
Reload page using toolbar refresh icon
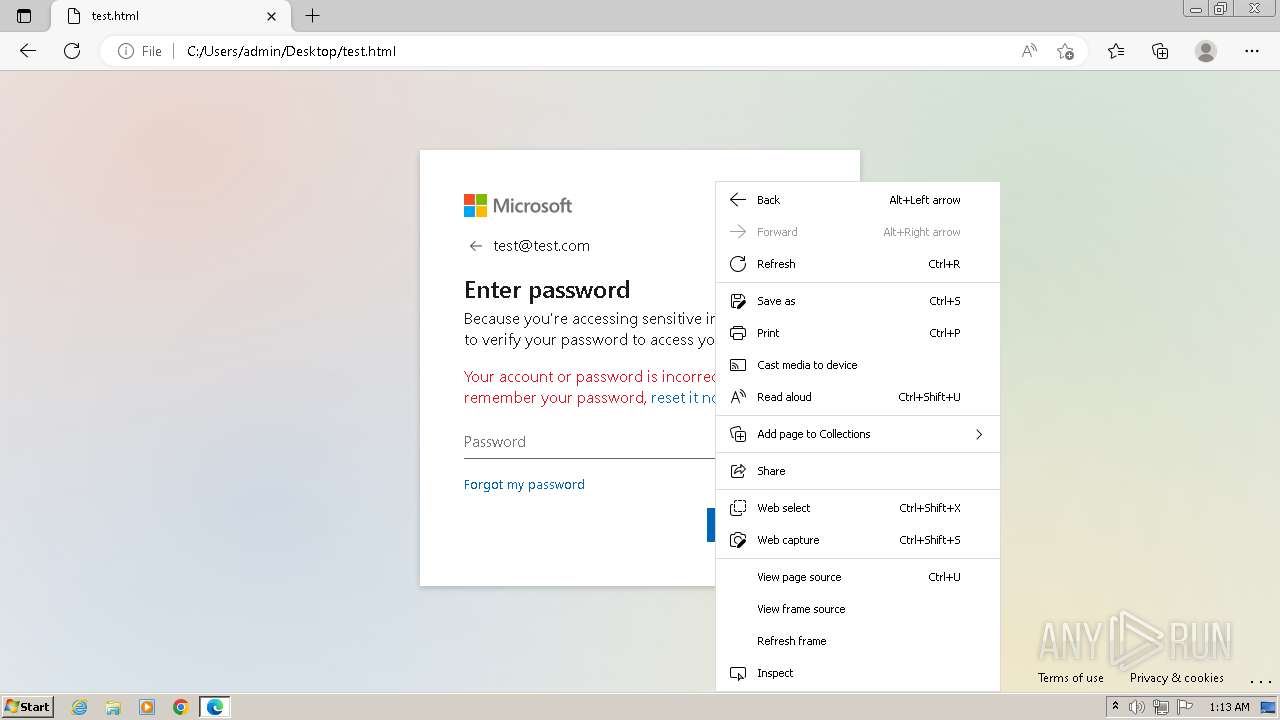coord(72,51)
